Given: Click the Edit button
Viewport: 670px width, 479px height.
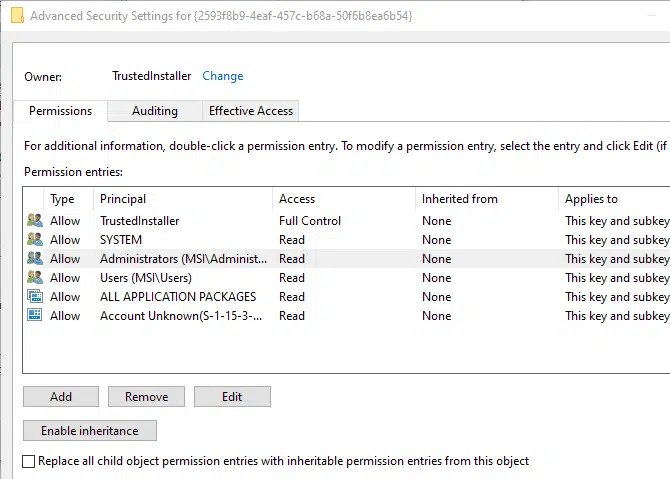Looking at the screenshot, I should [x=232, y=397].
